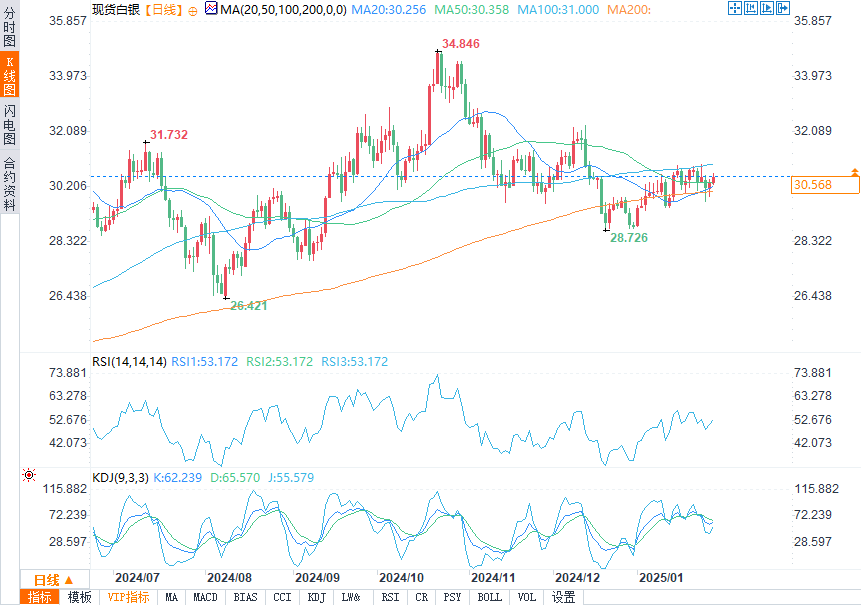This screenshot has width=861, height=605.
Task: Click the MA indicator chart icon
Action: (x=211, y=9)
